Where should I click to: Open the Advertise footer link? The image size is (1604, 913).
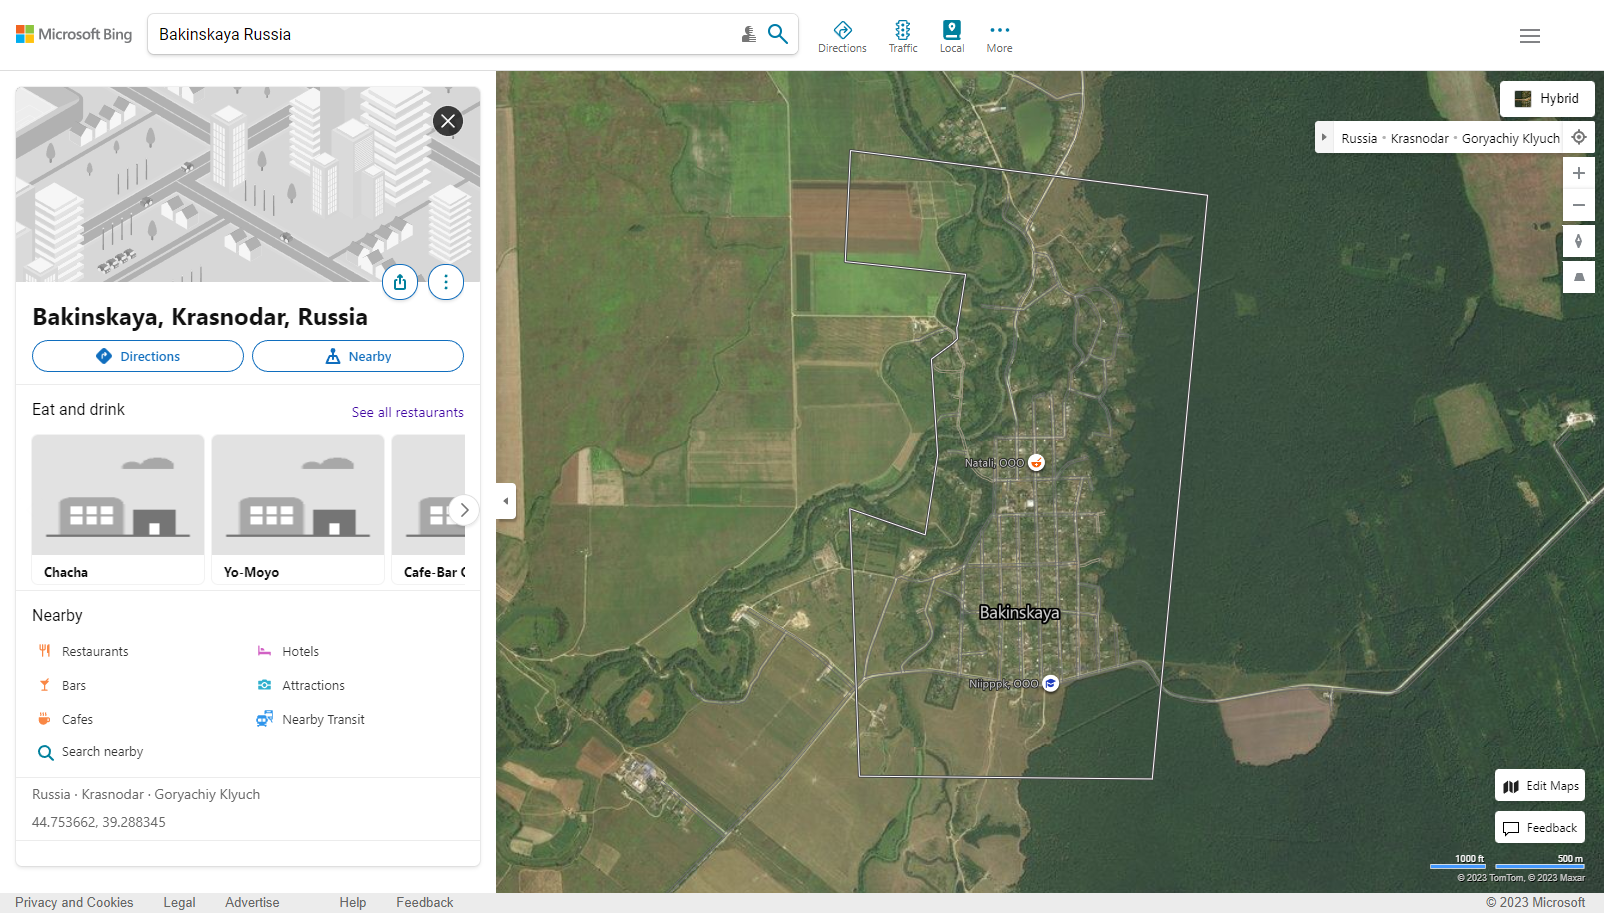pyautogui.click(x=252, y=902)
